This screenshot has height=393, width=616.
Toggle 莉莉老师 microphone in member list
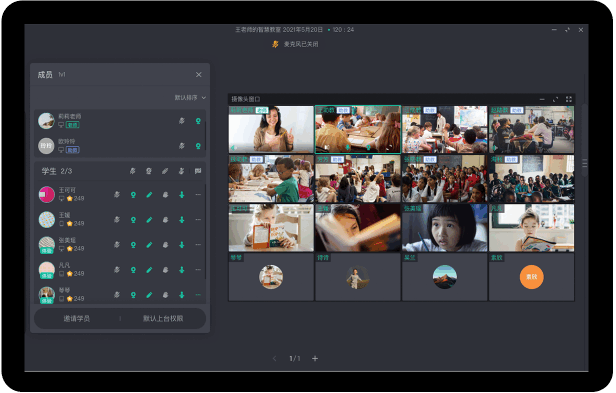coord(182,121)
